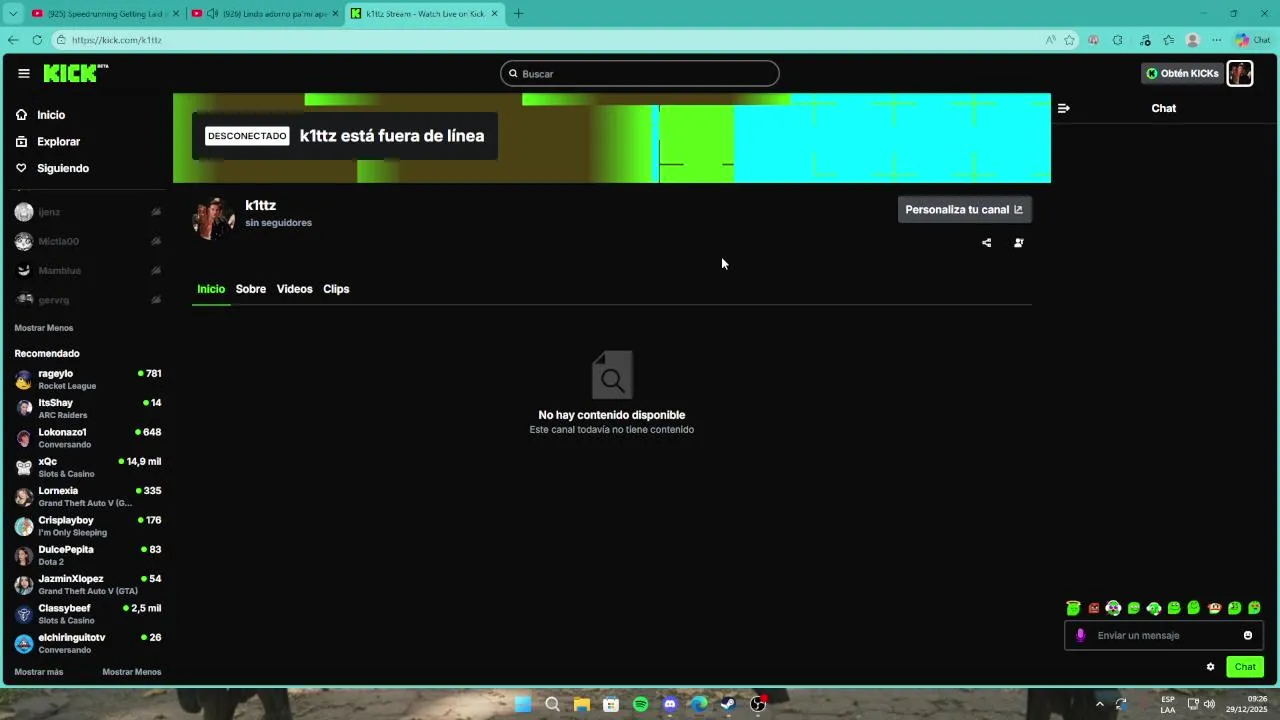Click the user icon beside share
The image size is (1280, 720).
coord(1018,243)
